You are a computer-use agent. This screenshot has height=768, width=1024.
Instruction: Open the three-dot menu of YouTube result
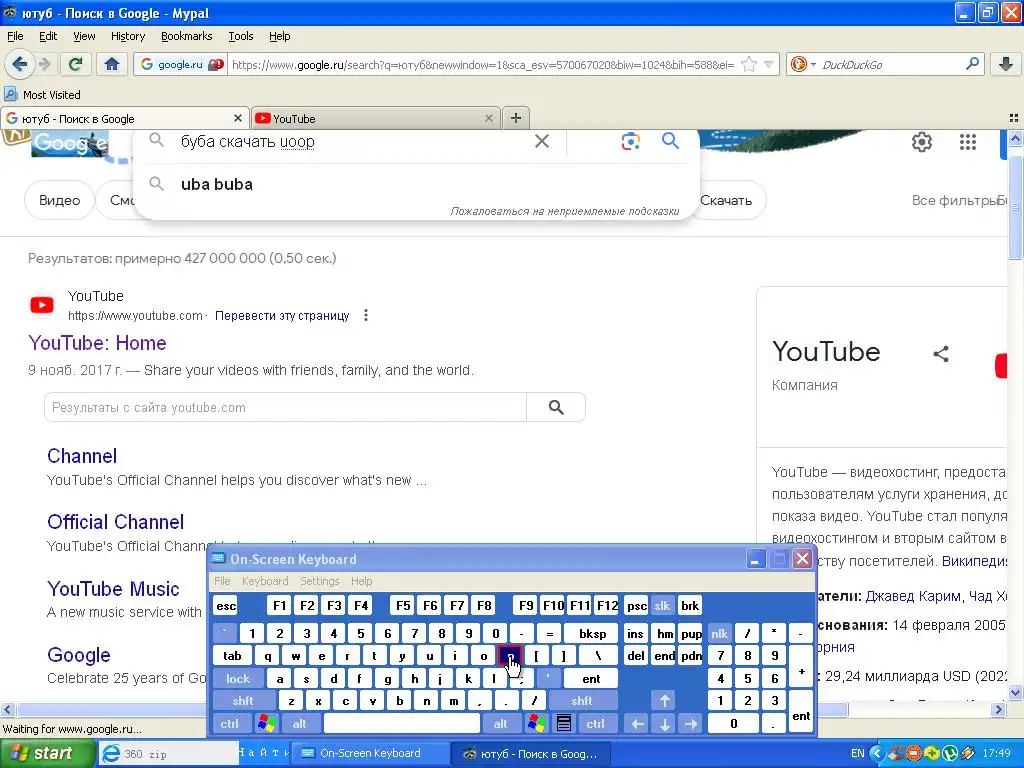pos(366,315)
